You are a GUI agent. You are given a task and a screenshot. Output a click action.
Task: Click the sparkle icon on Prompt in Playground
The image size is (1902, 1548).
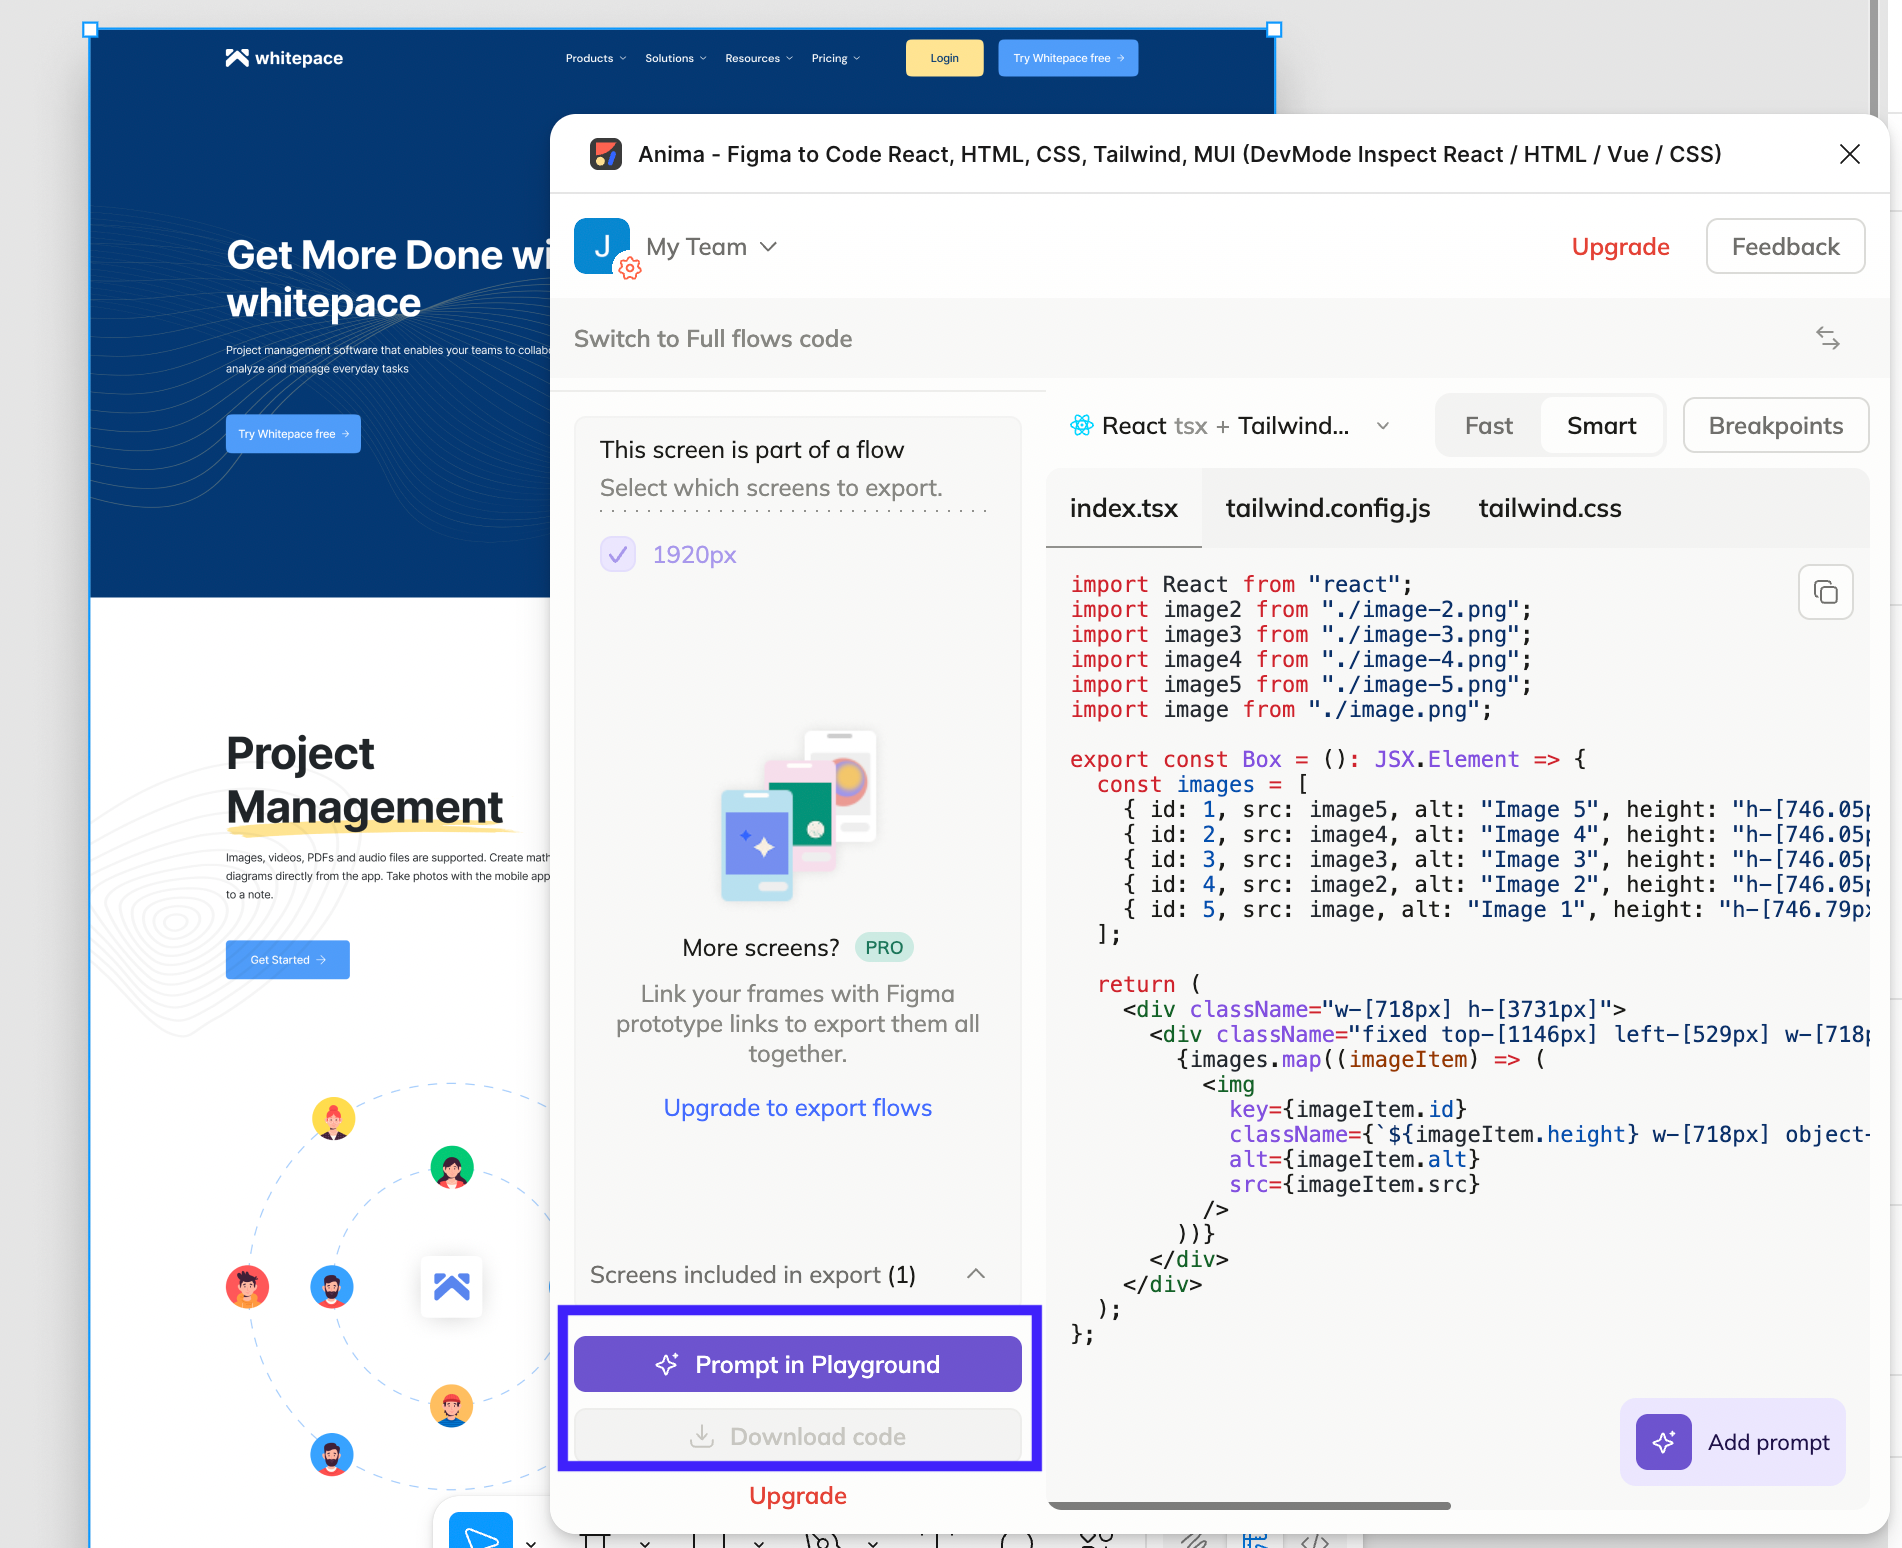[667, 1364]
